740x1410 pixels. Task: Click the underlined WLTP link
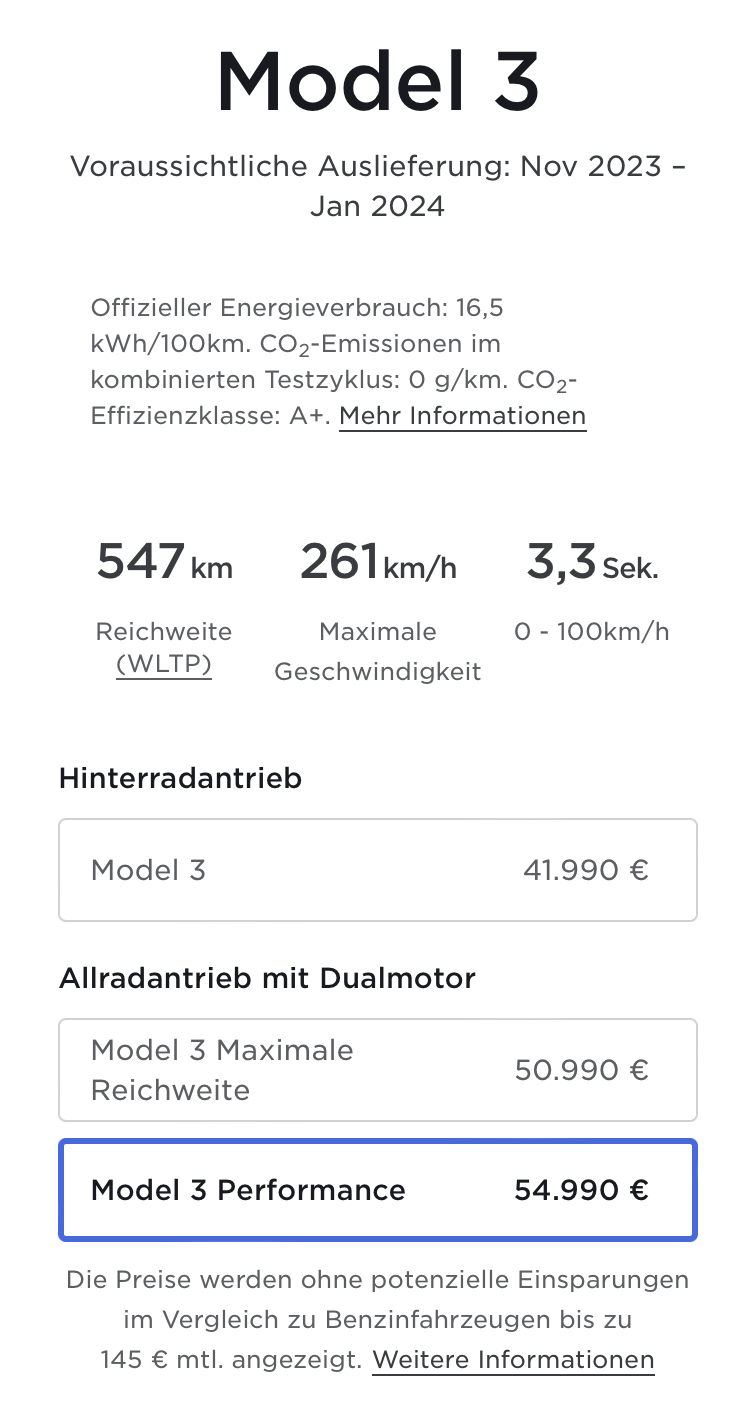164,664
